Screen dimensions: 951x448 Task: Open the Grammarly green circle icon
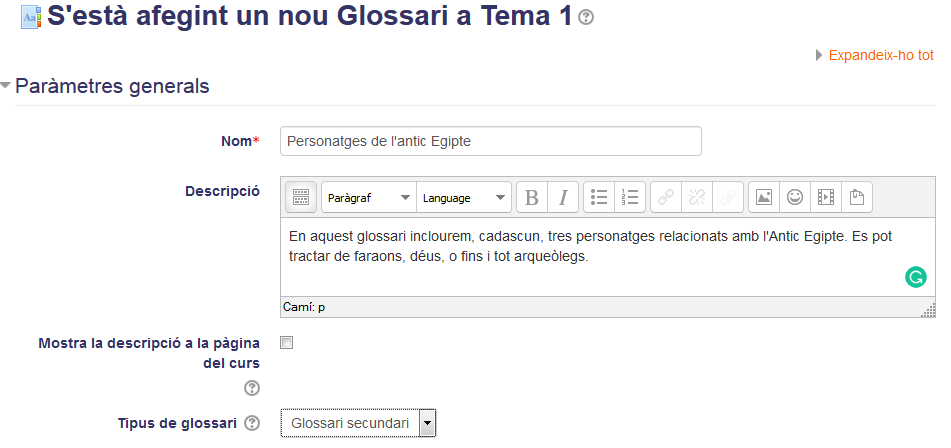coord(915,277)
